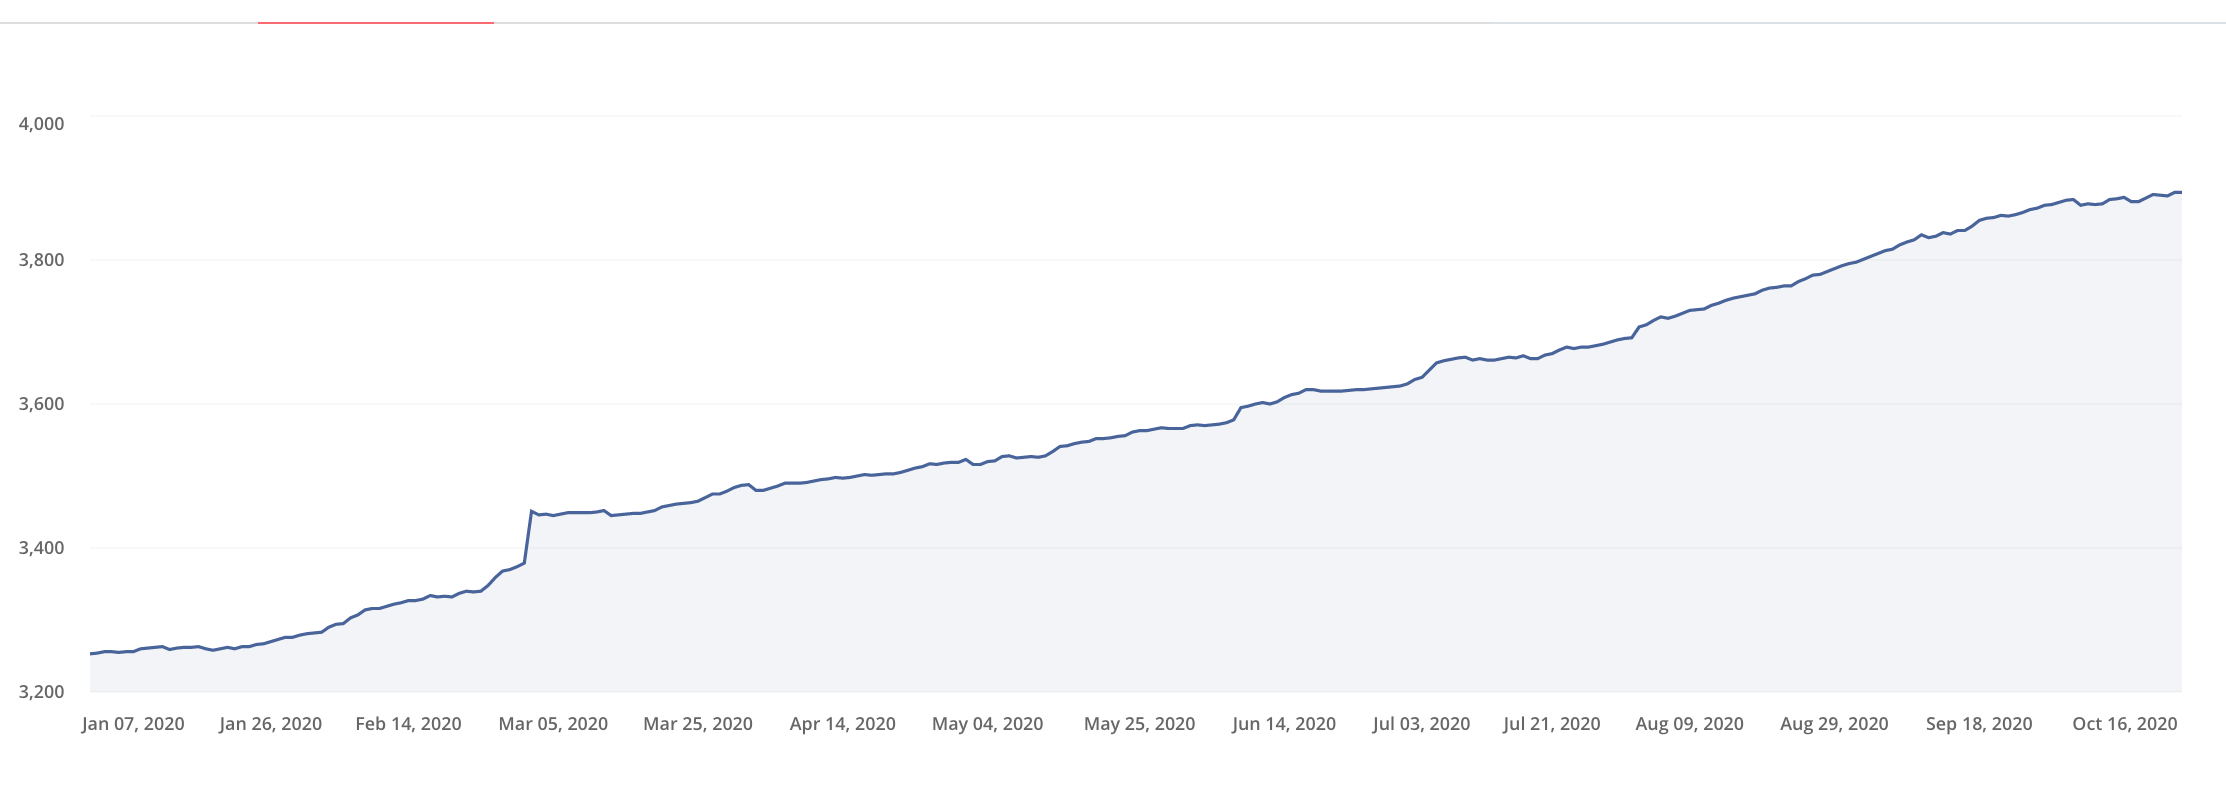Click the May 04, 2020 date label
The image size is (2226, 808).
click(988, 724)
